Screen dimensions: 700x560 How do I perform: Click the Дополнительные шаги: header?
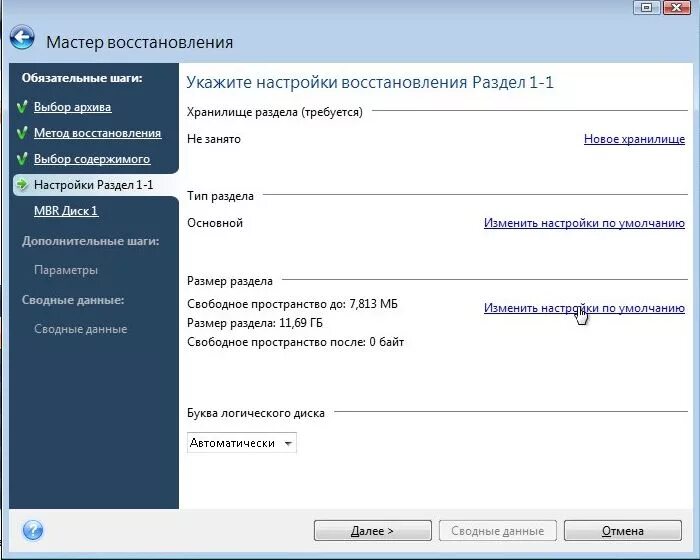coord(91,241)
